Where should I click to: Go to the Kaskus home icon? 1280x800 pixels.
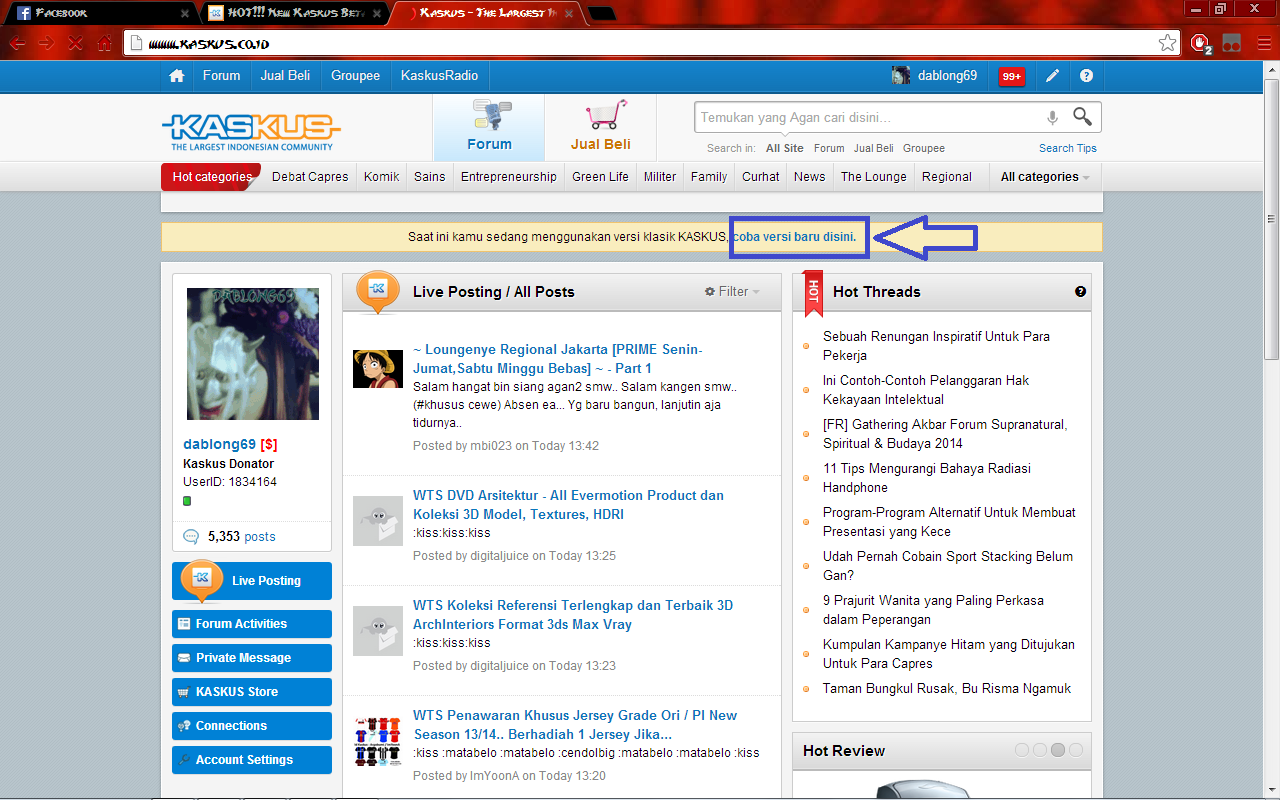tap(177, 76)
